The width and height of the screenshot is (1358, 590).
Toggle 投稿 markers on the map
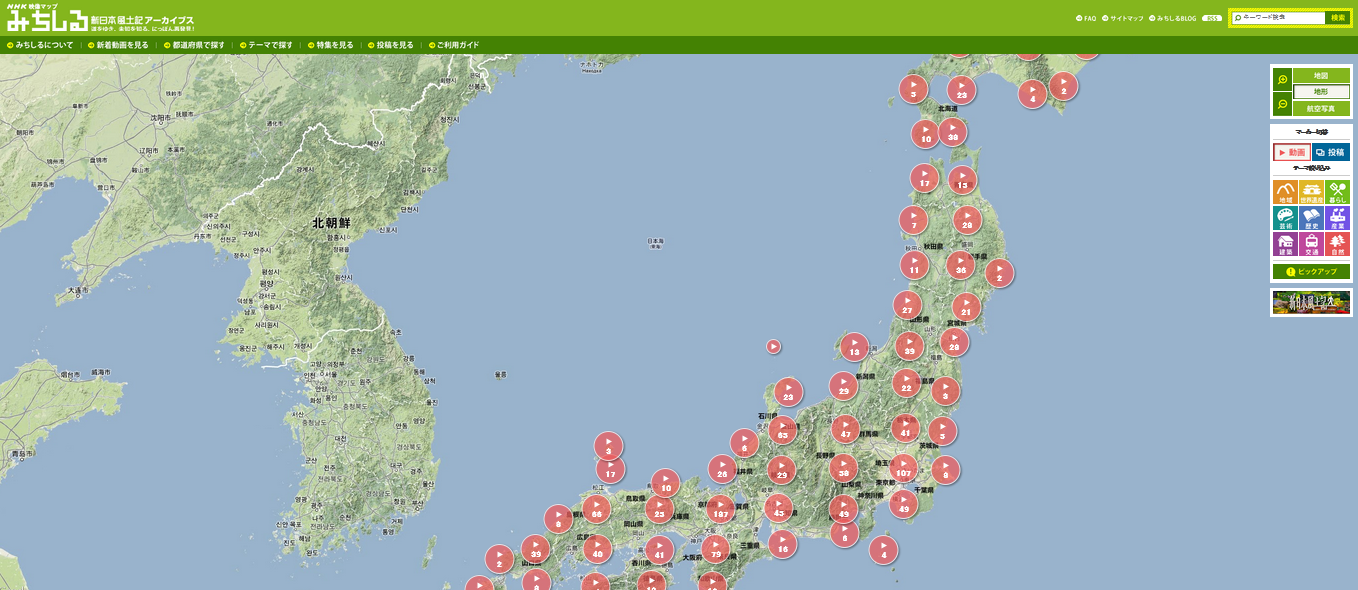[1331, 152]
